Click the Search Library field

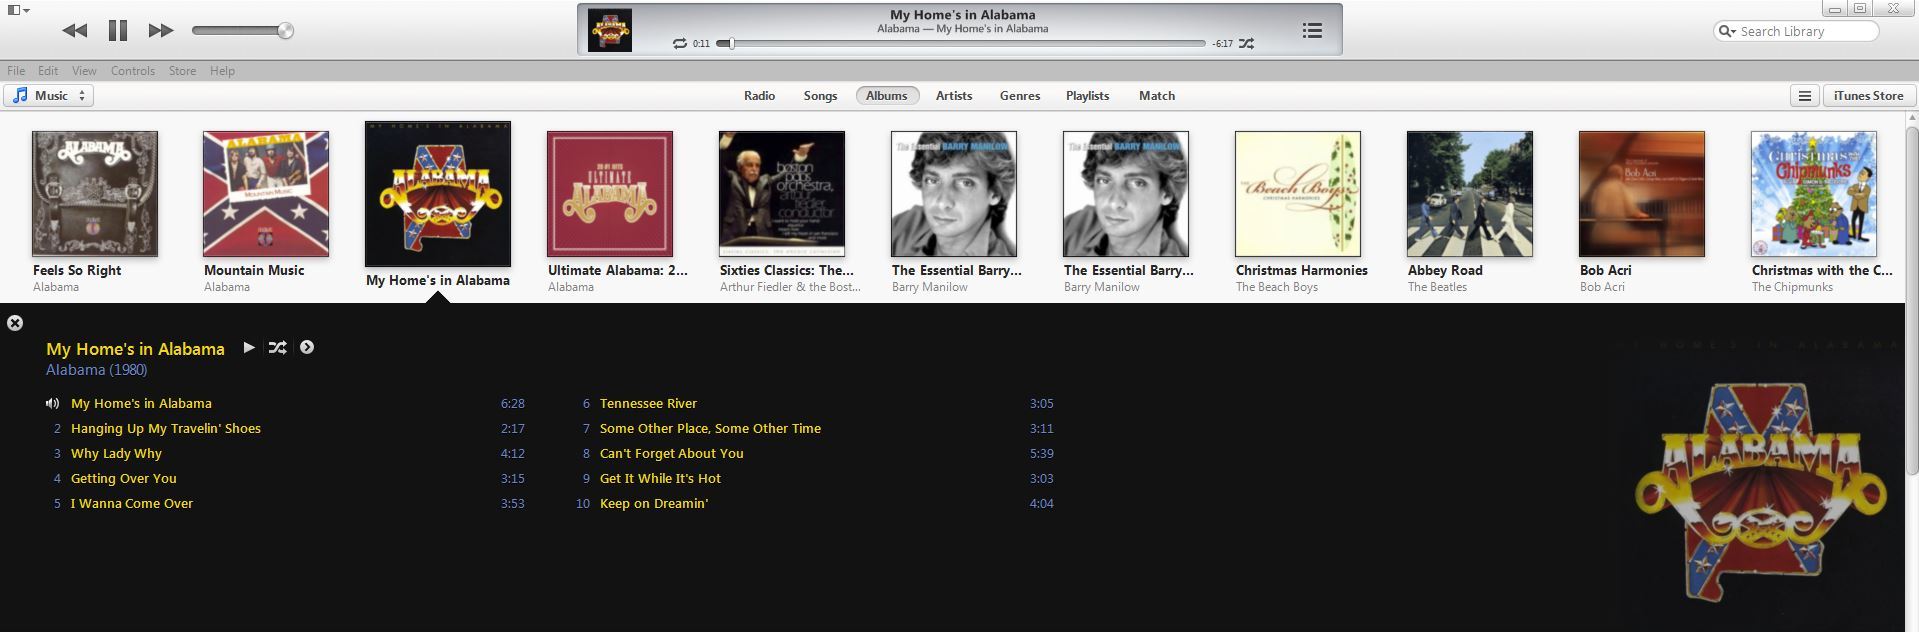click(1796, 31)
